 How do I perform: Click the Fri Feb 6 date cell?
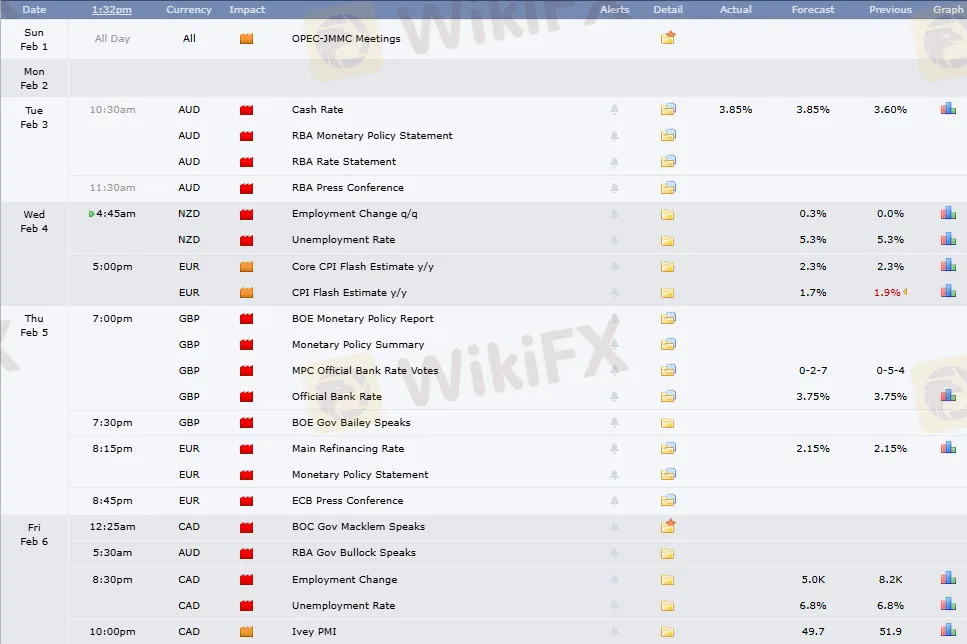click(34, 534)
